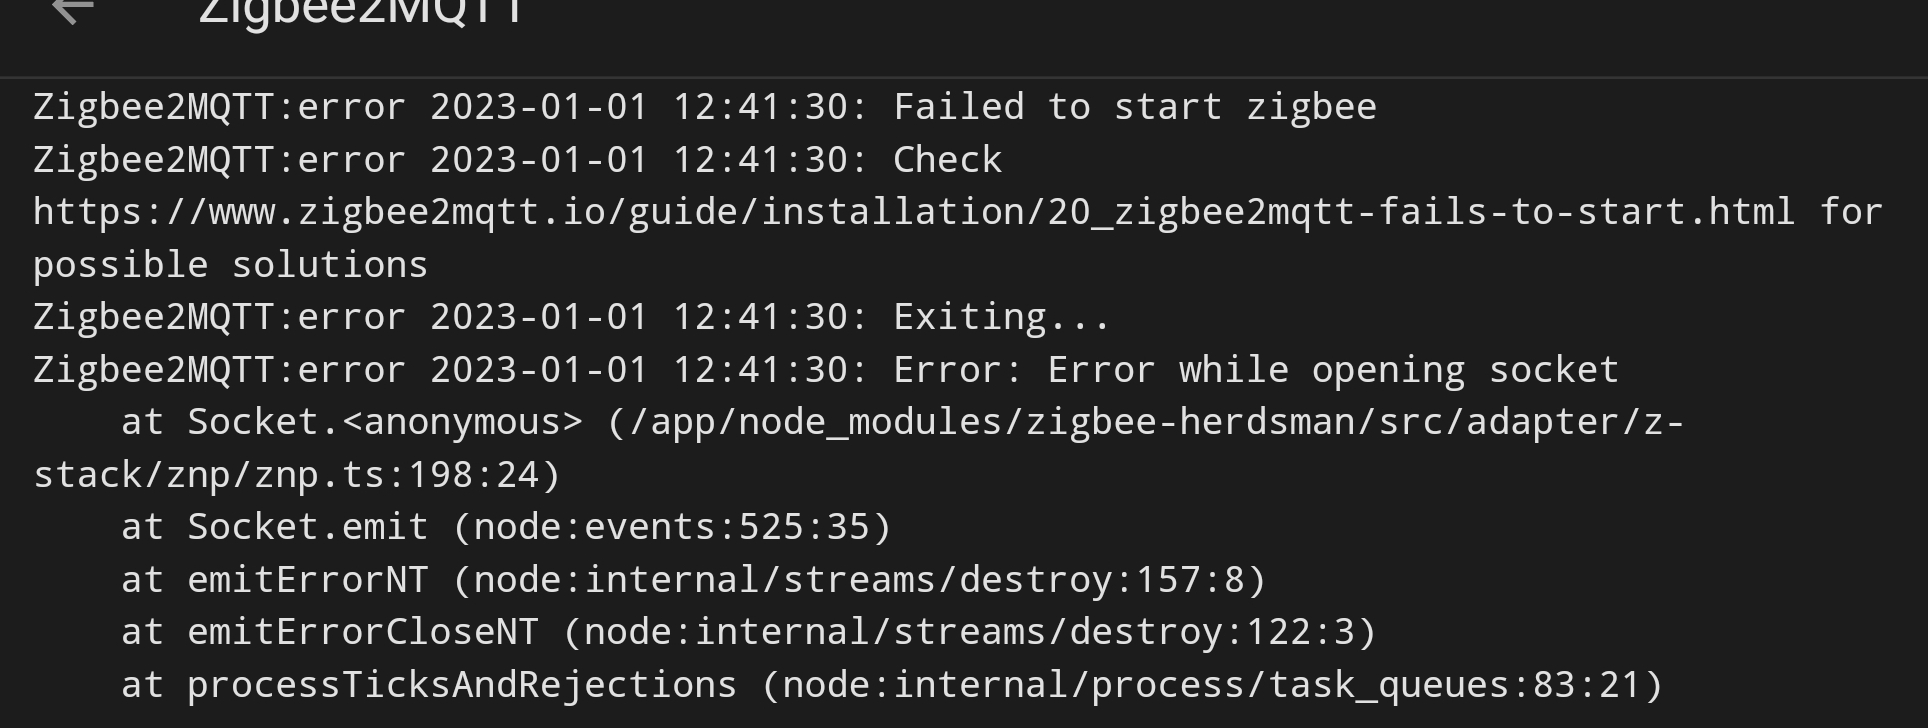Go back using the arrow icon
1928x728 pixels.
click(73, 10)
